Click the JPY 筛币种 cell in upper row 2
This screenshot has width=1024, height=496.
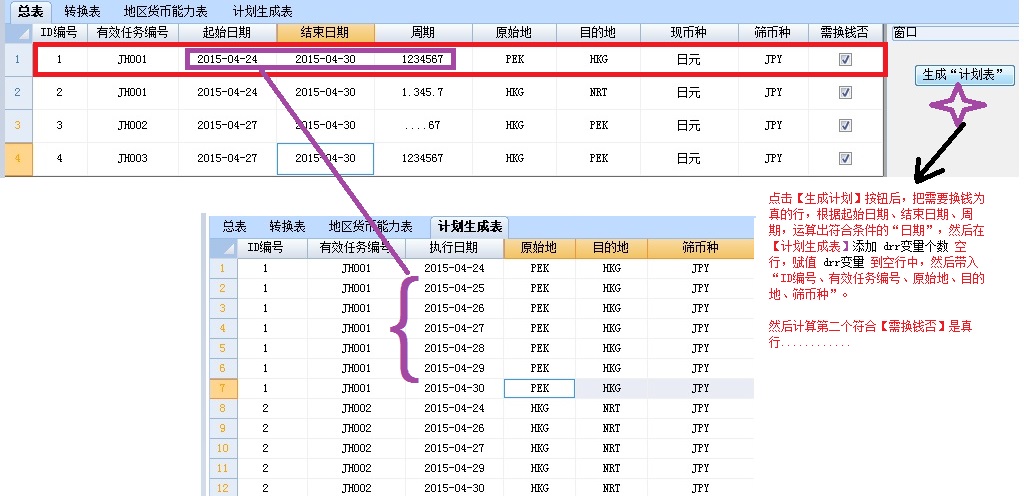(x=773, y=93)
